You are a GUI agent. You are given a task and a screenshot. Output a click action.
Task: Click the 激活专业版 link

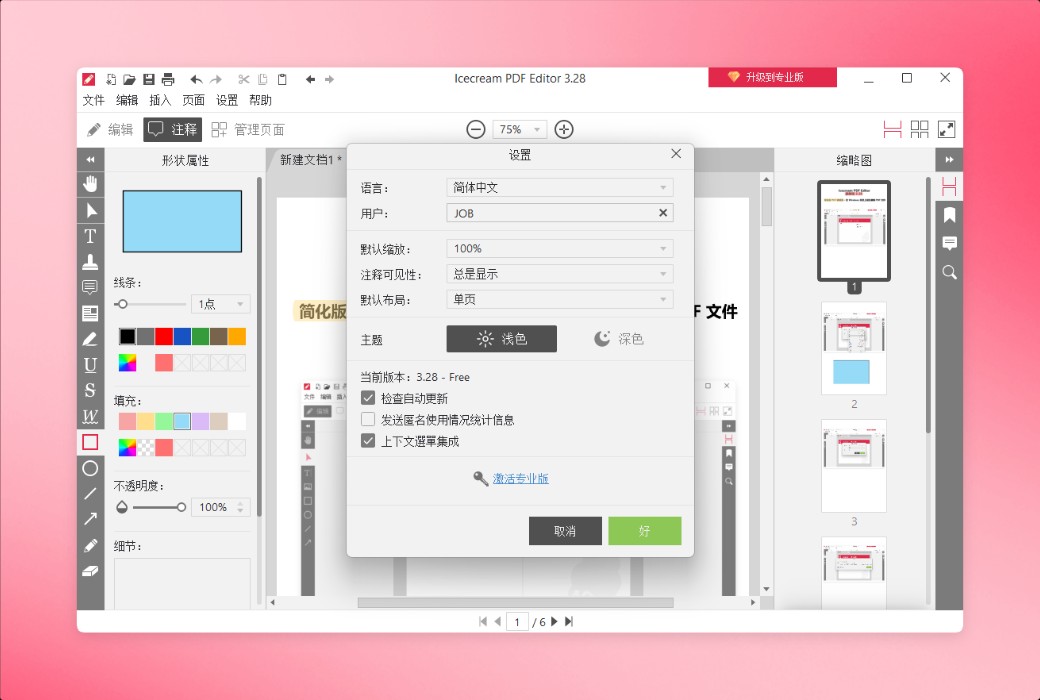(x=520, y=478)
